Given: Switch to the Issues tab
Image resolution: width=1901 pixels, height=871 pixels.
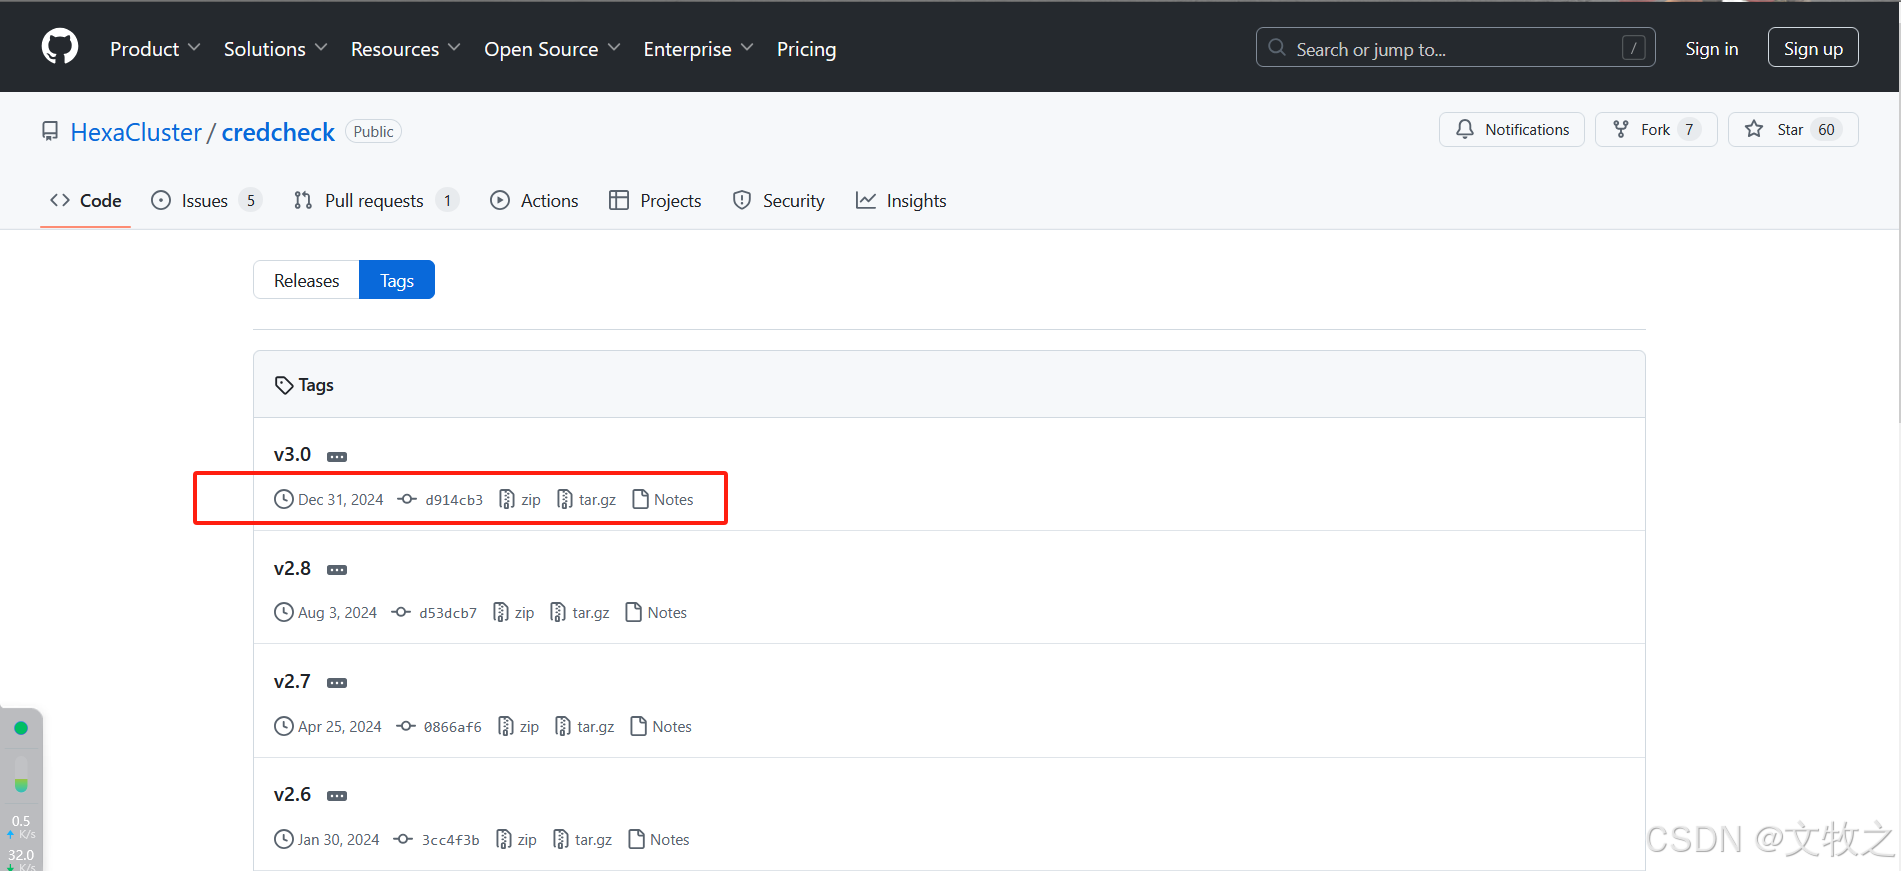Looking at the screenshot, I should [x=206, y=201].
